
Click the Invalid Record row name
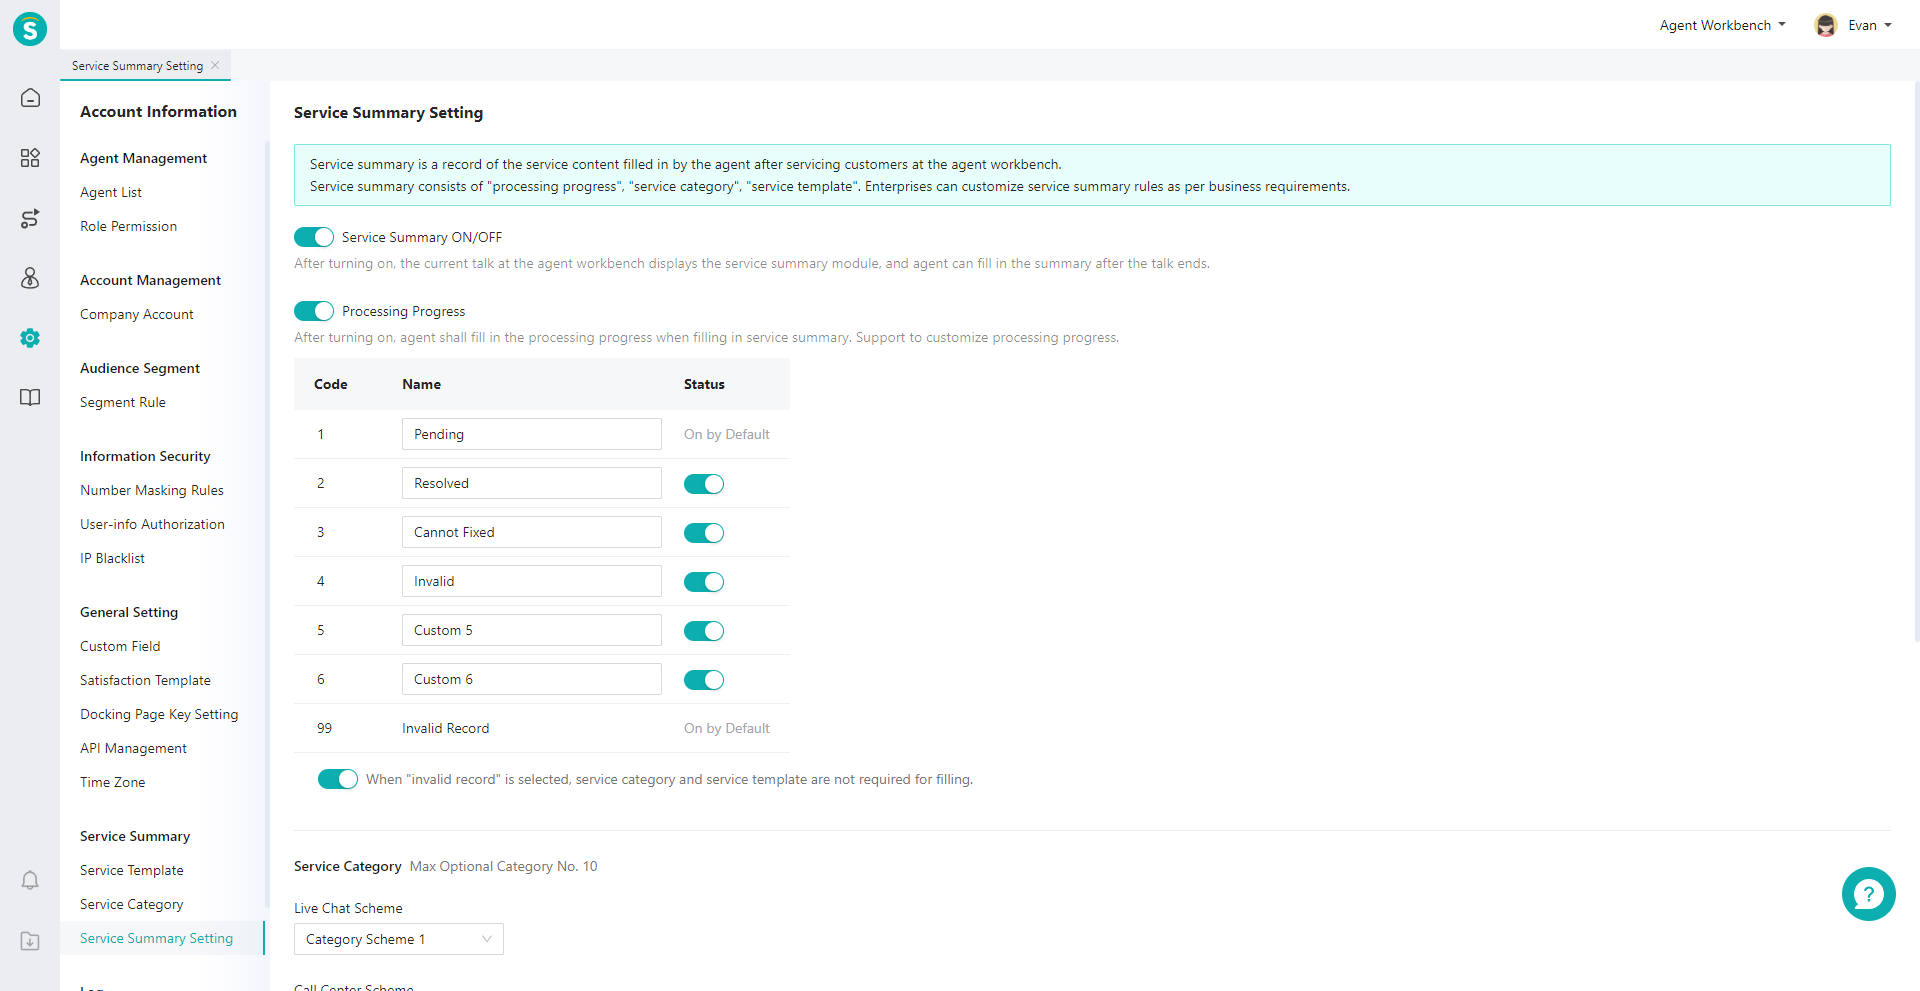(446, 728)
